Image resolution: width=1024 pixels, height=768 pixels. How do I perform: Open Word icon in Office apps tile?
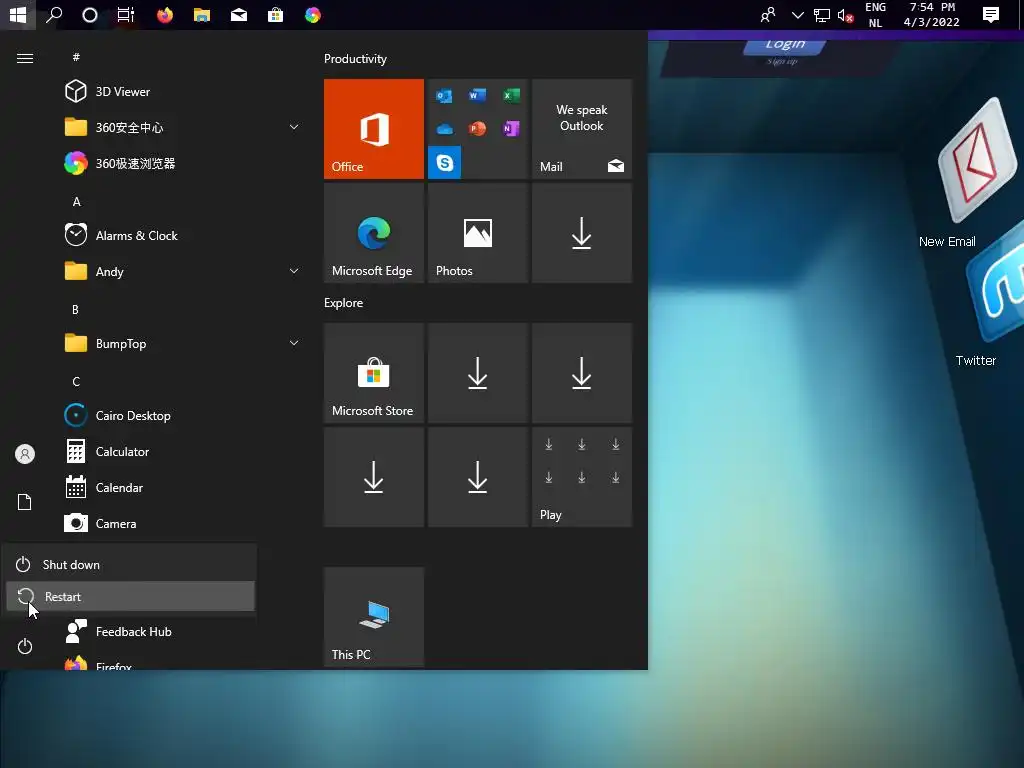[x=477, y=96]
